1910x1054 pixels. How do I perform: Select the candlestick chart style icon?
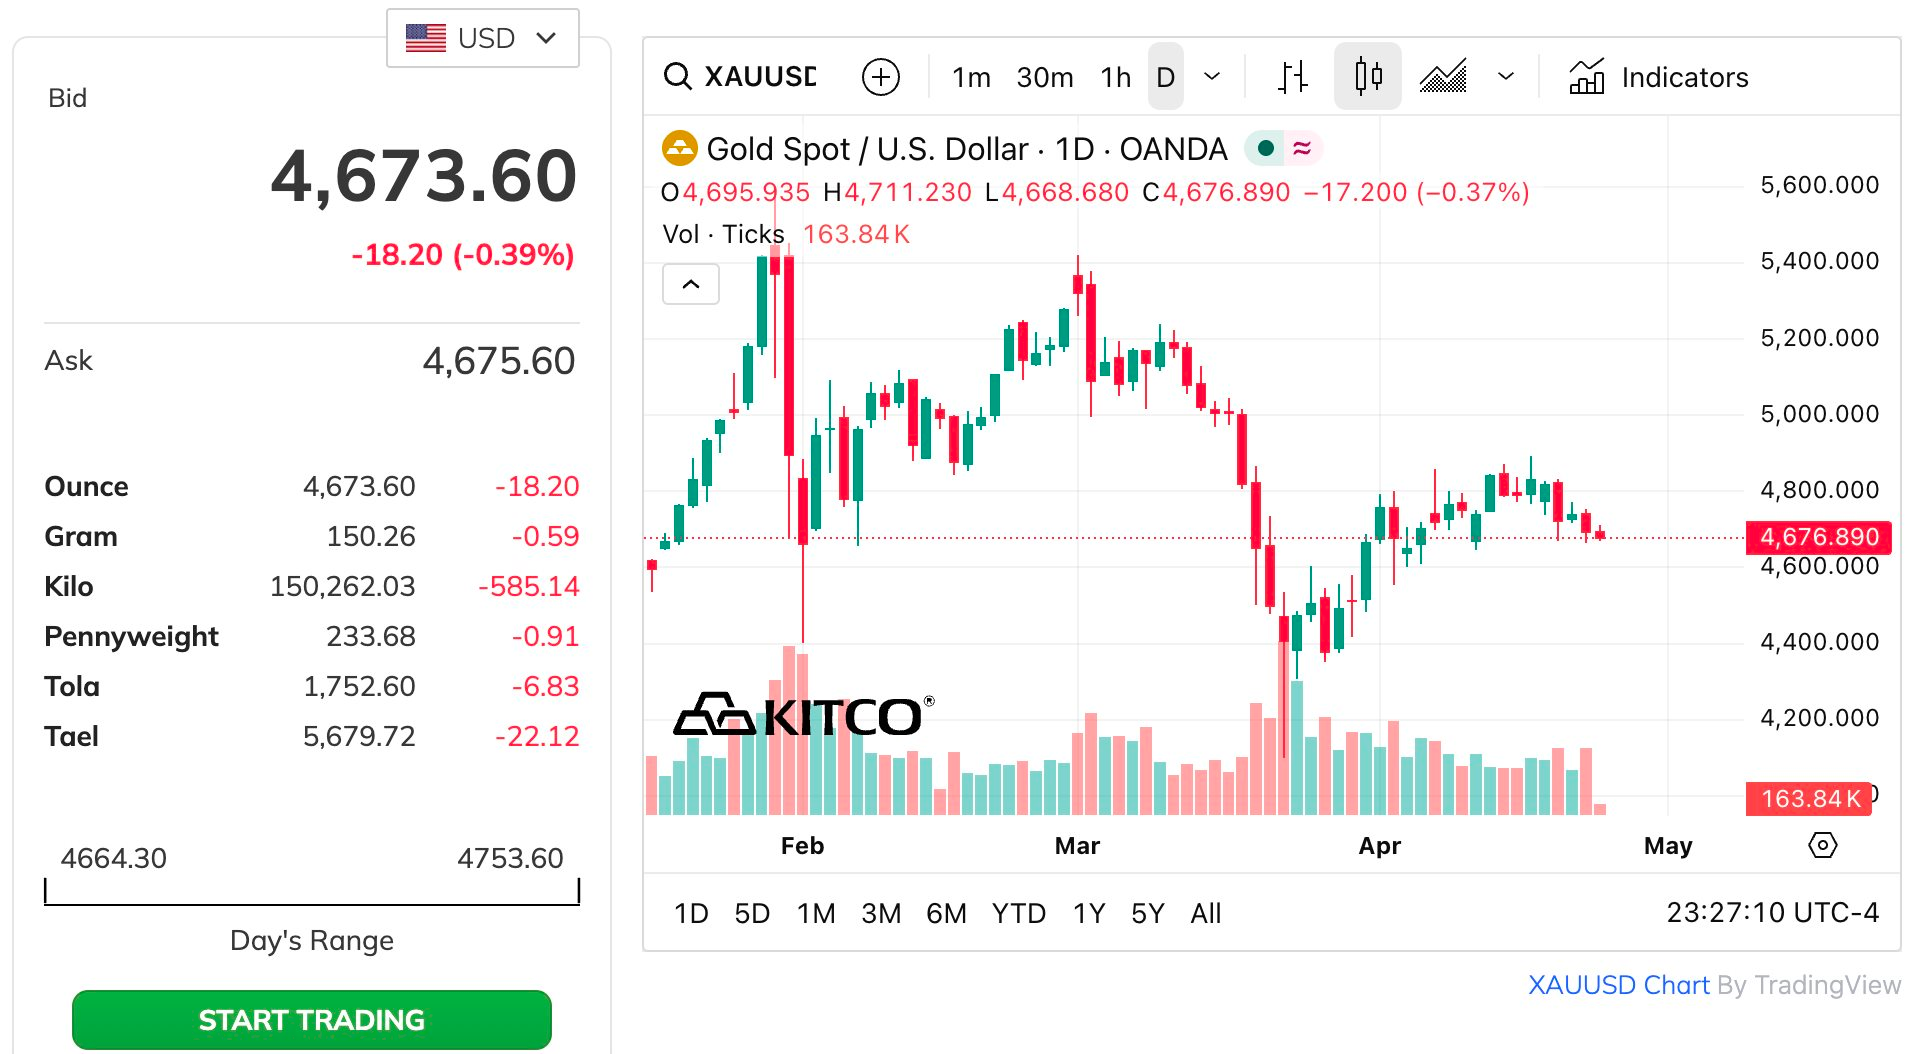tap(1367, 77)
